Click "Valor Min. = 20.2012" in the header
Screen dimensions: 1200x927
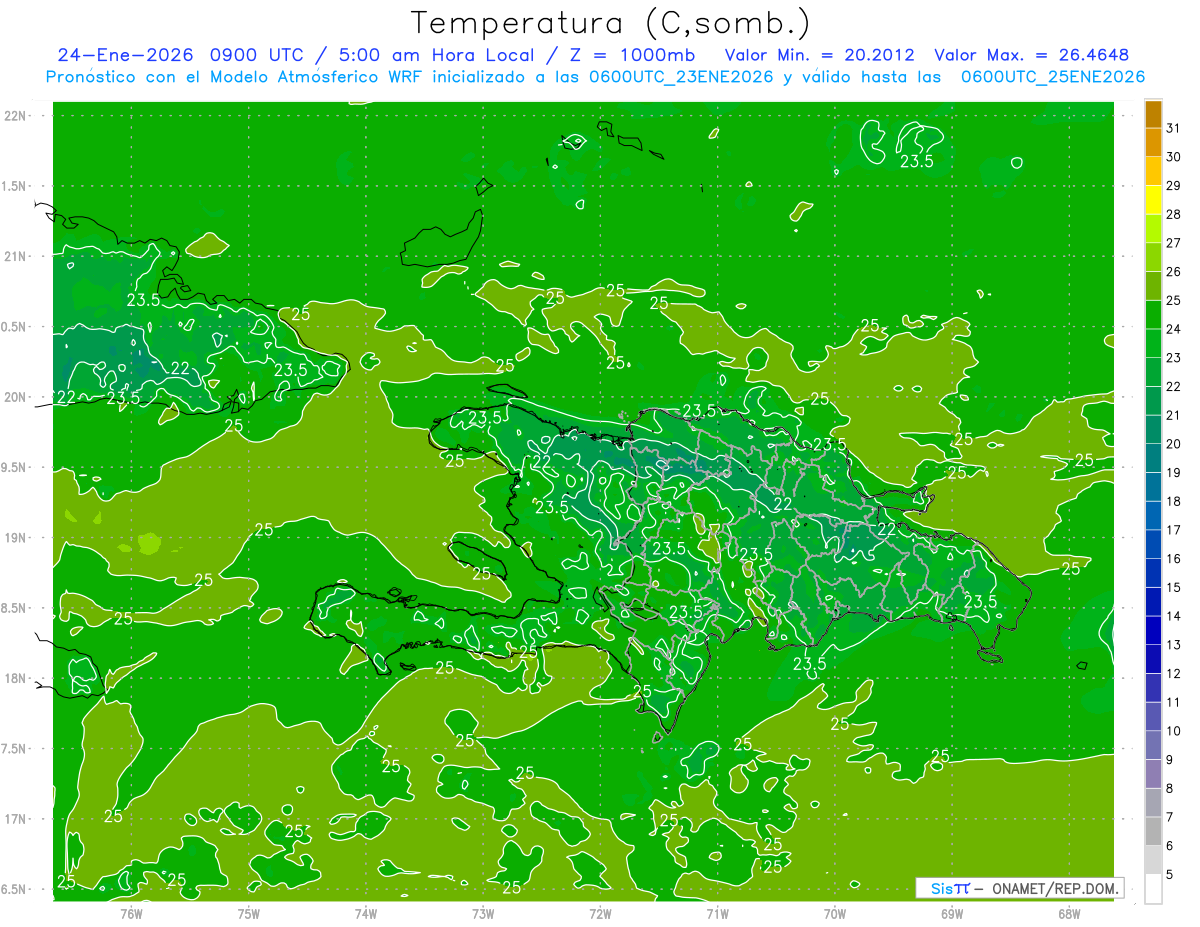819,55
